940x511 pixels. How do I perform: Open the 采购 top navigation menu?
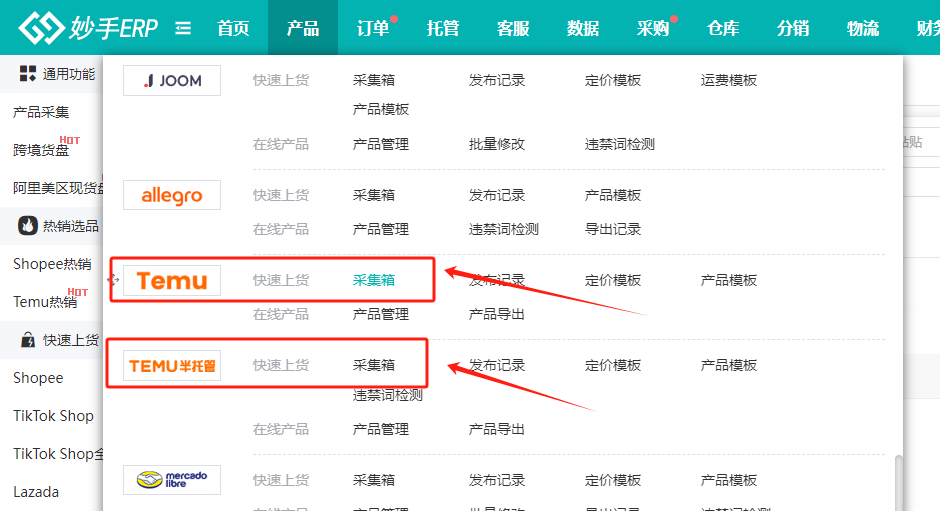pos(653,28)
